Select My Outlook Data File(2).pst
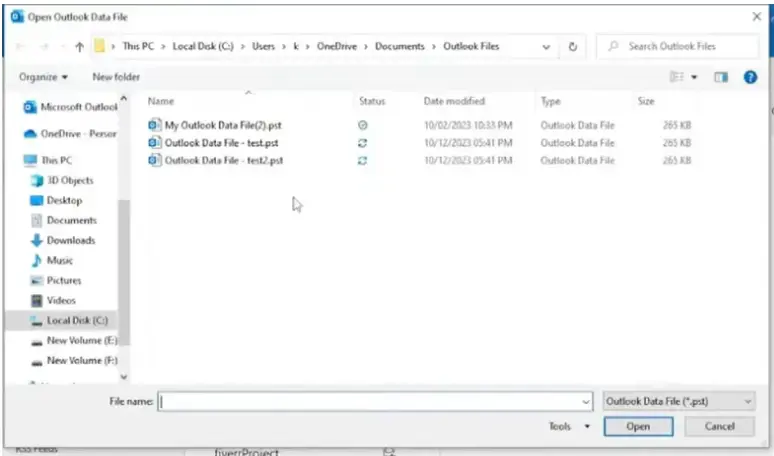The width and height of the screenshot is (774, 456). pyautogui.click(x=223, y=125)
